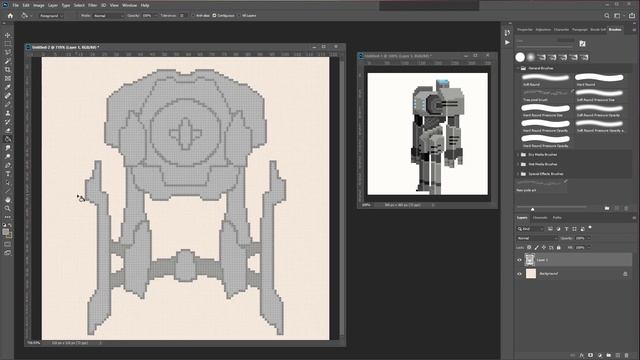This screenshot has height=360, width=640.
Task: Open the Mode Normal dropdown in options bar
Action: coord(108,16)
